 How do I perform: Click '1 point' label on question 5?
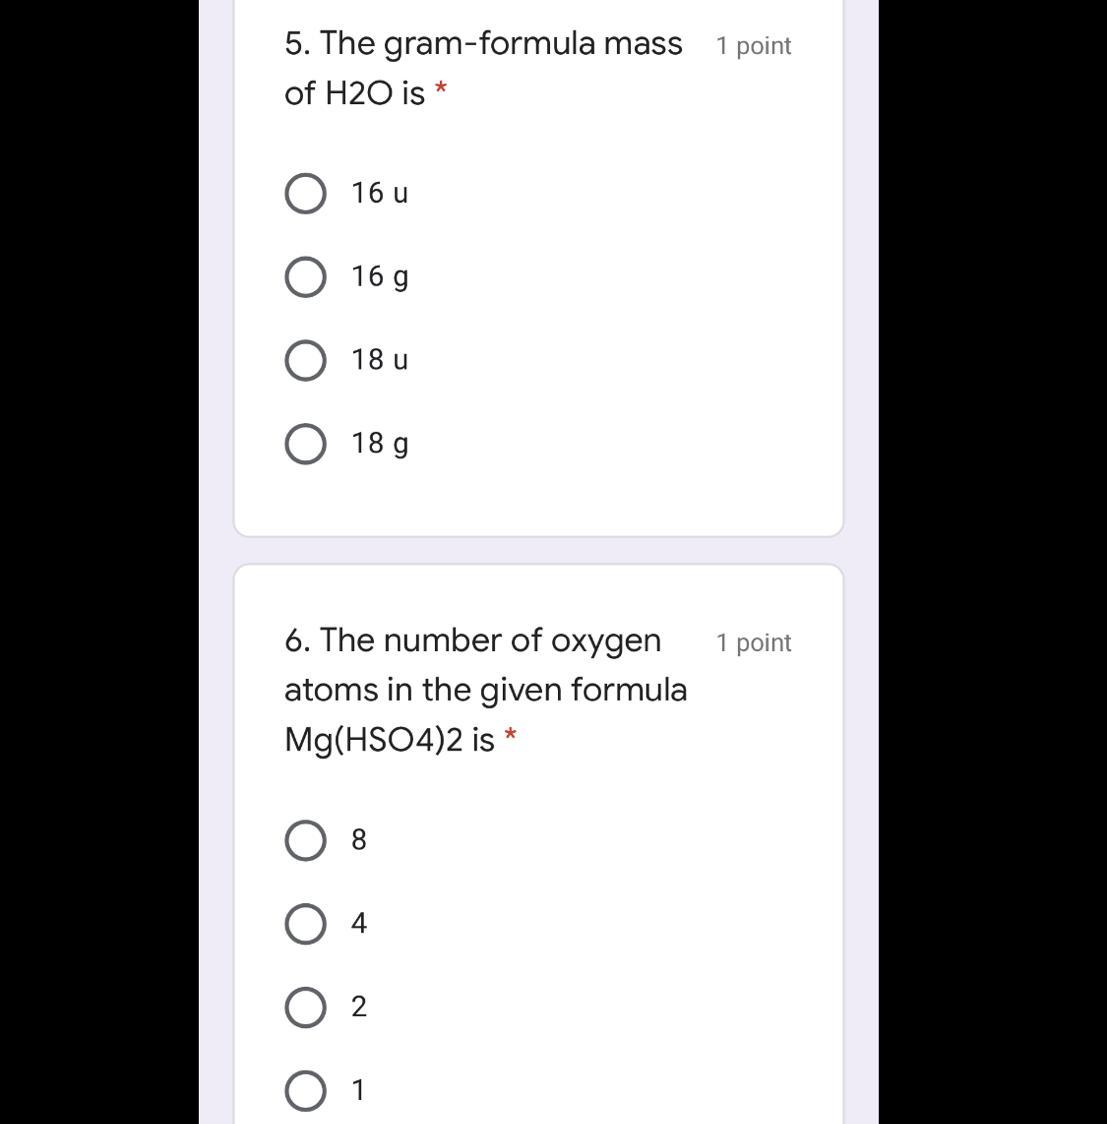click(753, 46)
